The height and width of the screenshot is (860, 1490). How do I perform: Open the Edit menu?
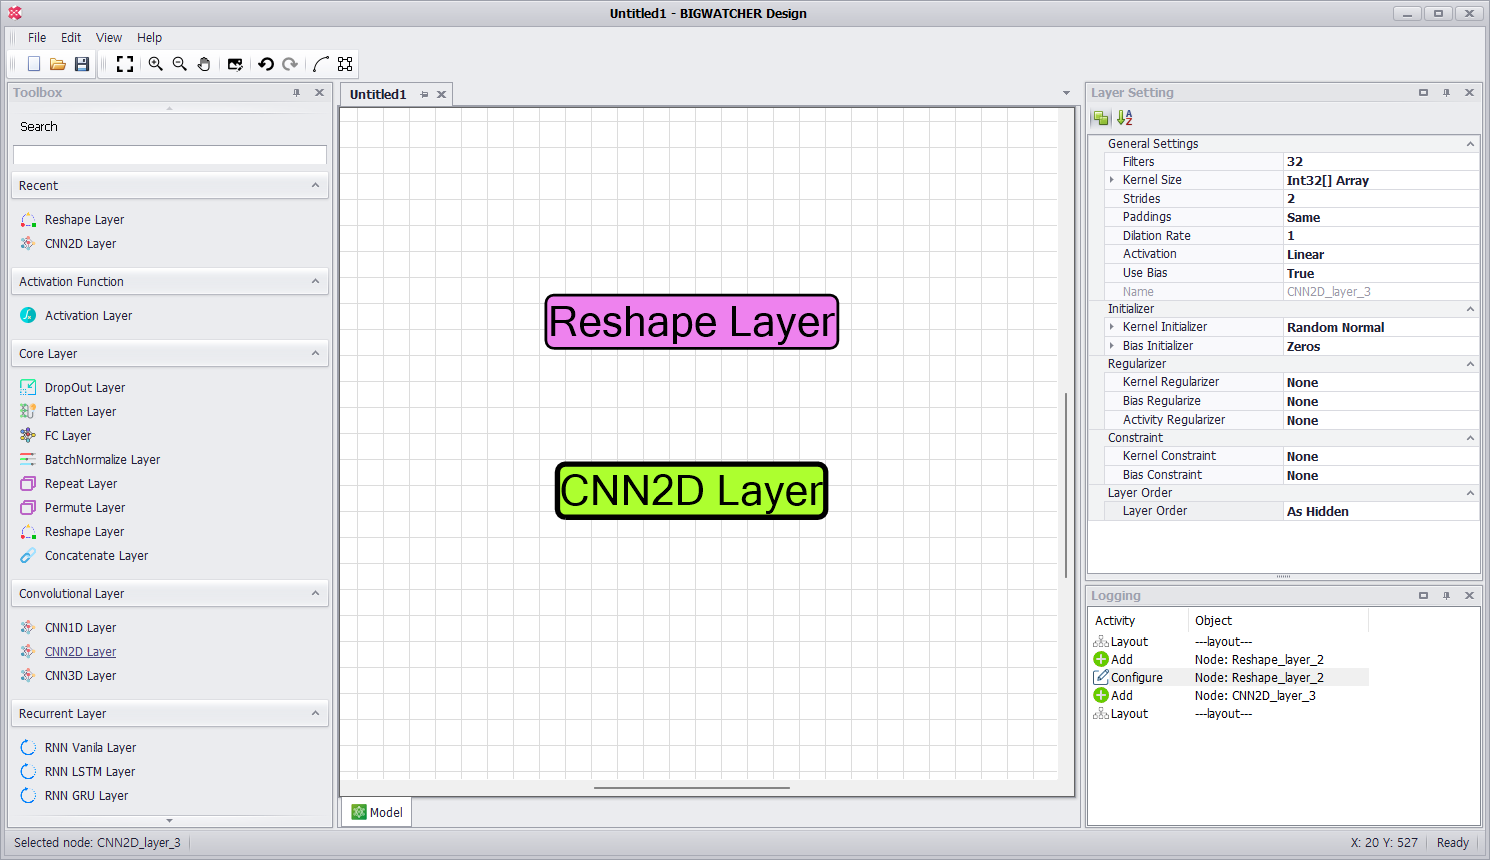71,38
